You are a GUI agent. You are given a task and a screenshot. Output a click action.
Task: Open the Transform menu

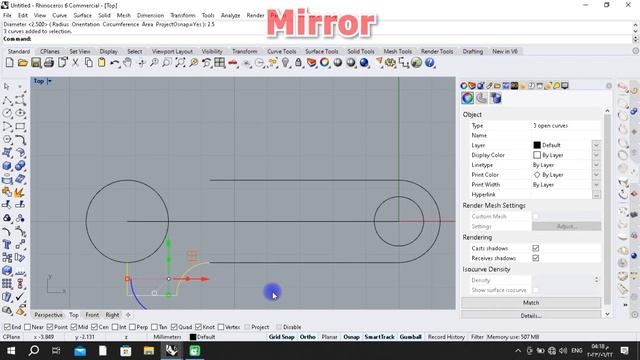click(x=183, y=15)
